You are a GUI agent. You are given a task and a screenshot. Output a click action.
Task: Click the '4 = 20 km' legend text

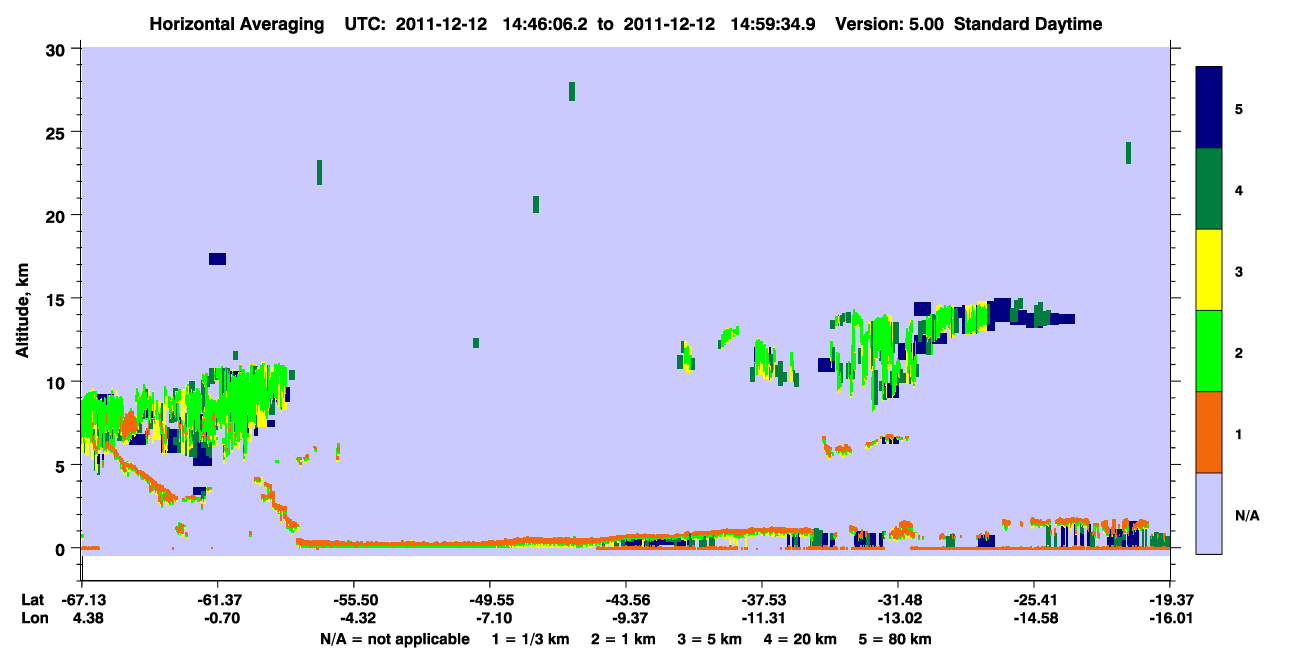coord(799,639)
